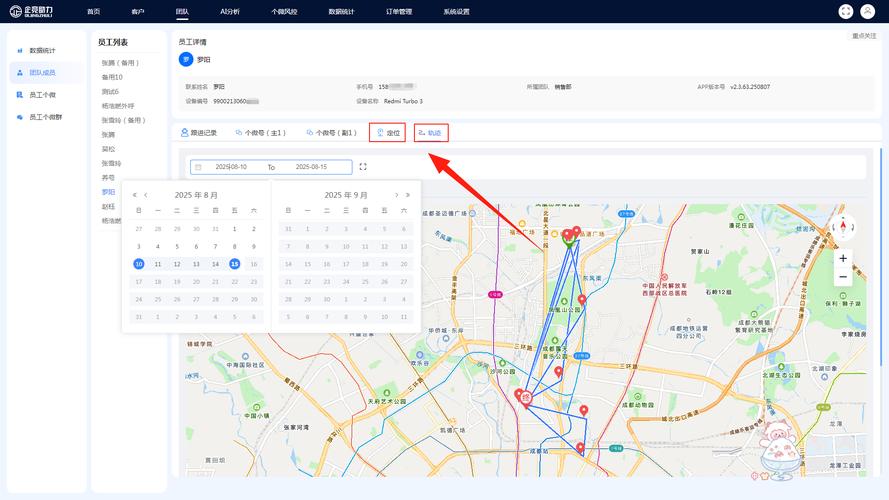889x500 pixels.
Task: Open 个微风控 in the top navigation
Action: pos(284,11)
